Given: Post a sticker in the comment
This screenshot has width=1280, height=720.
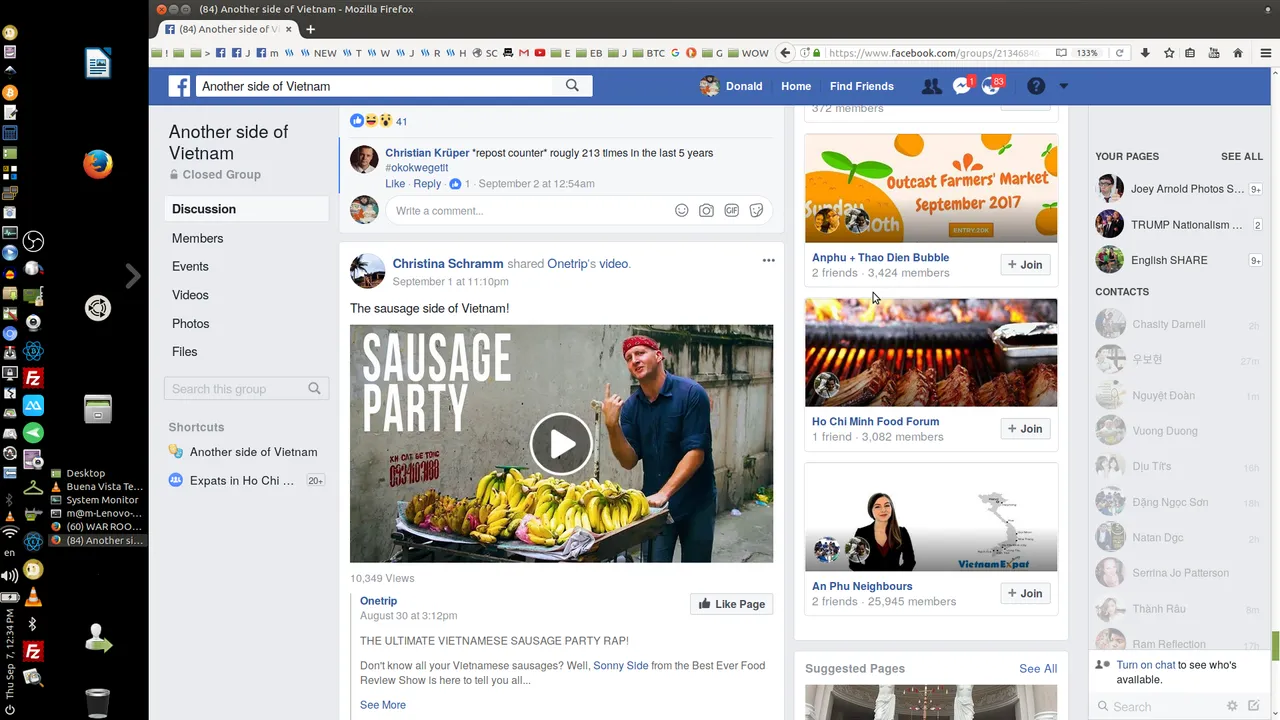Looking at the screenshot, I should point(756,211).
